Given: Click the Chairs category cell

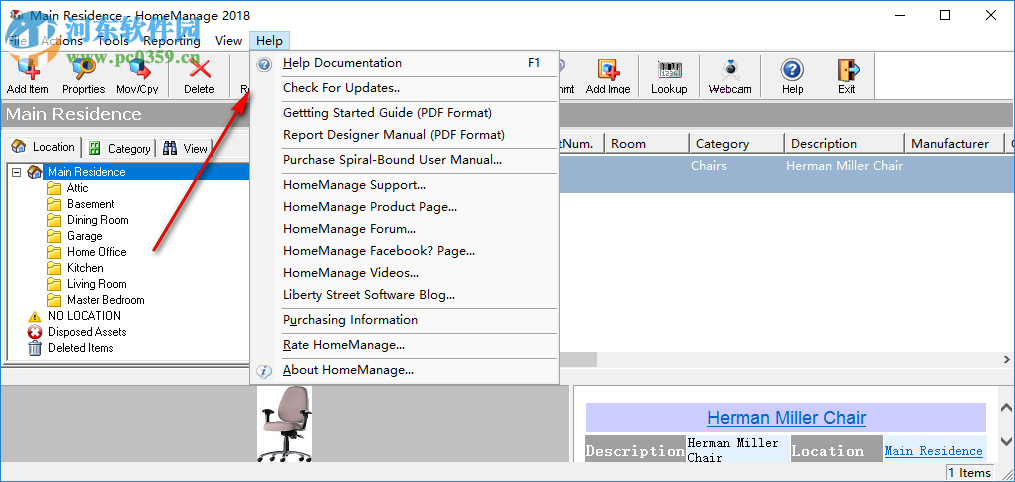Looking at the screenshot, I should [709, 166].
